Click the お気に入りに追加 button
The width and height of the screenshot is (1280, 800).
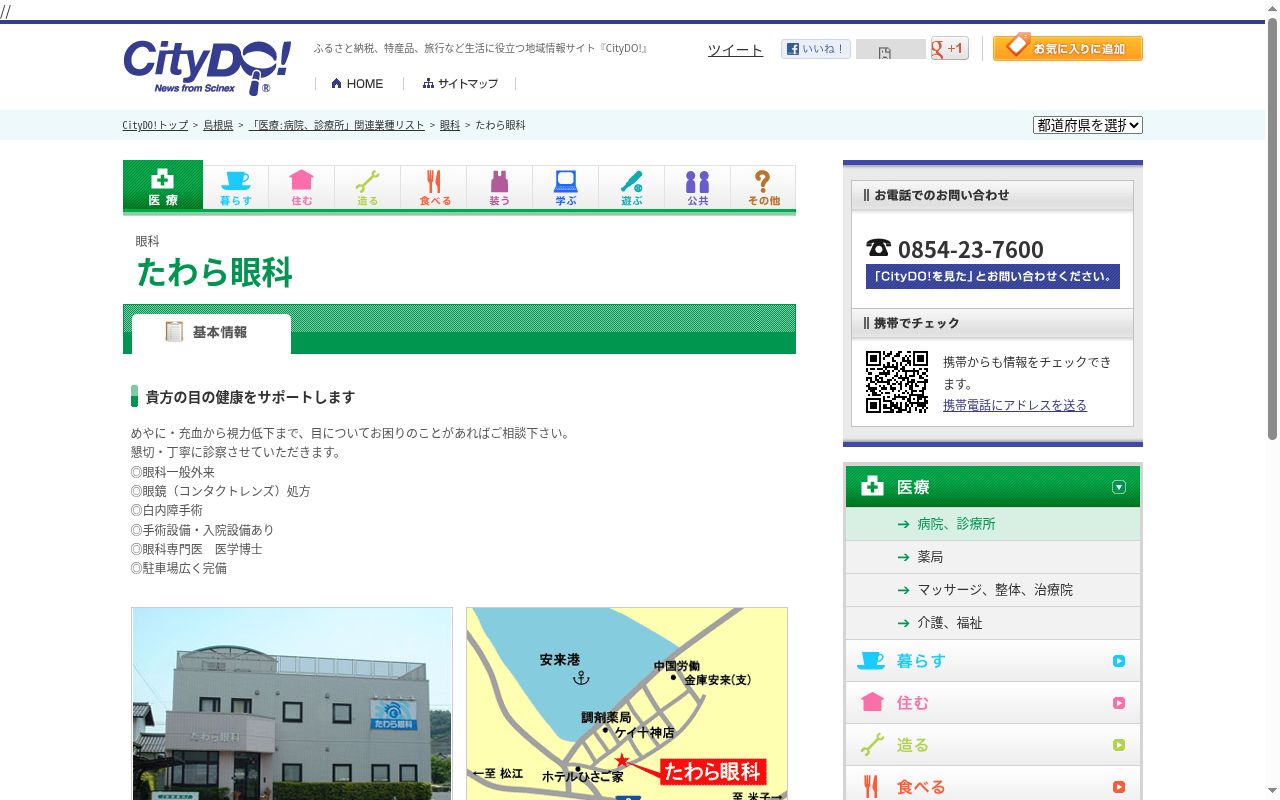coord(1068,47)
